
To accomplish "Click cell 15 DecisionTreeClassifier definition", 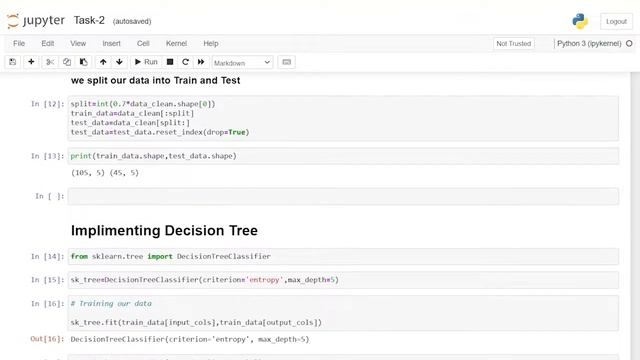I will [343, 280].
